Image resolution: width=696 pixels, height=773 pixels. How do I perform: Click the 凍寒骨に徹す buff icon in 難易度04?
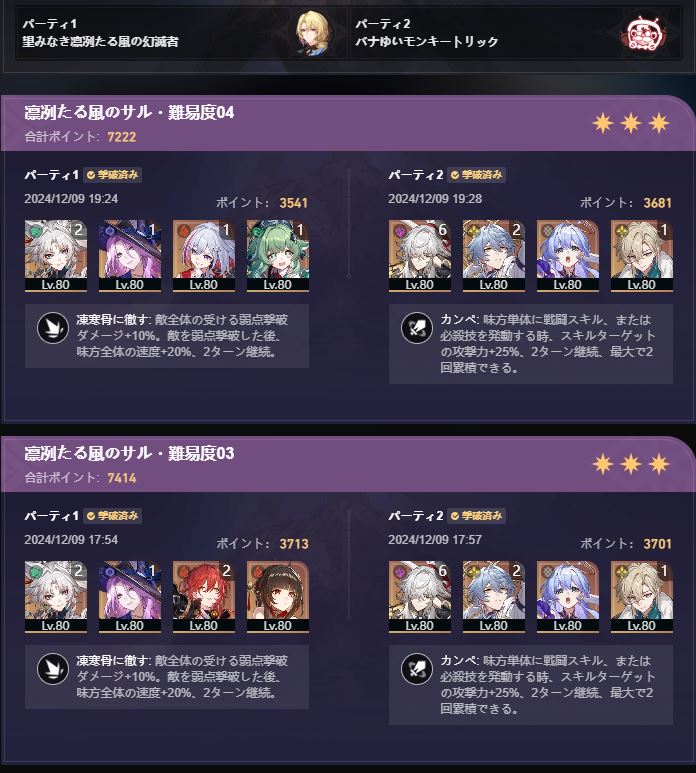tap(53, 328)
